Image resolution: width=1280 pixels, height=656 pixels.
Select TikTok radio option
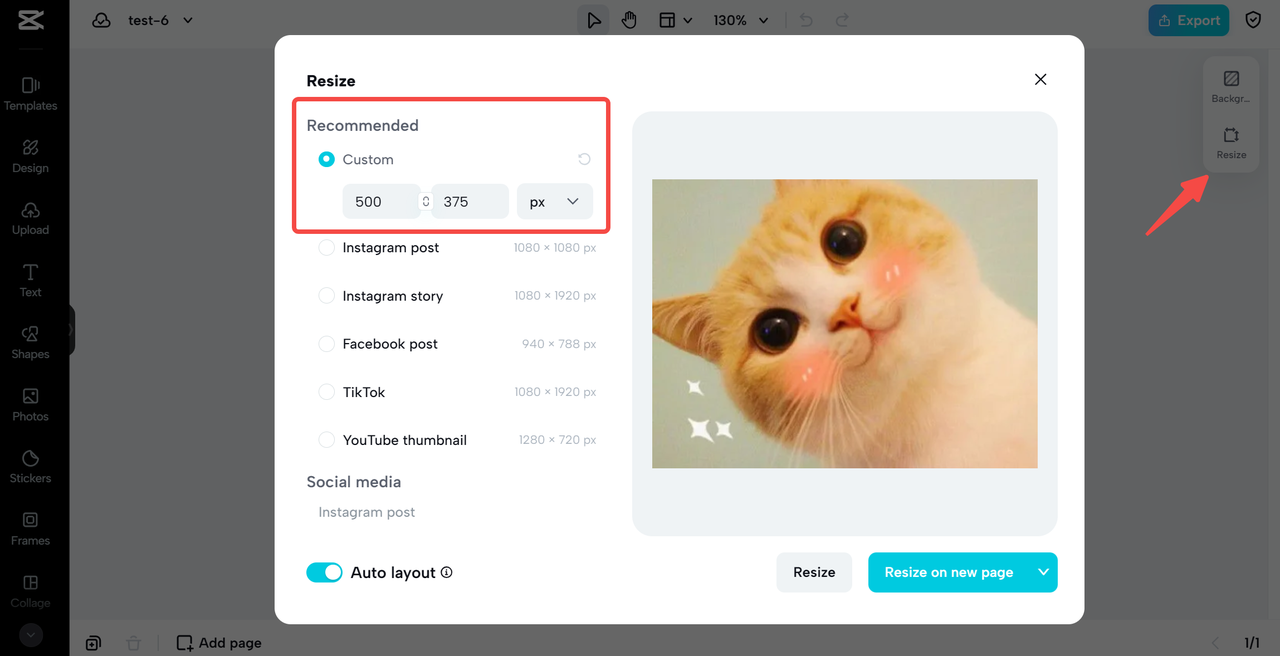(x=326, y=392)
